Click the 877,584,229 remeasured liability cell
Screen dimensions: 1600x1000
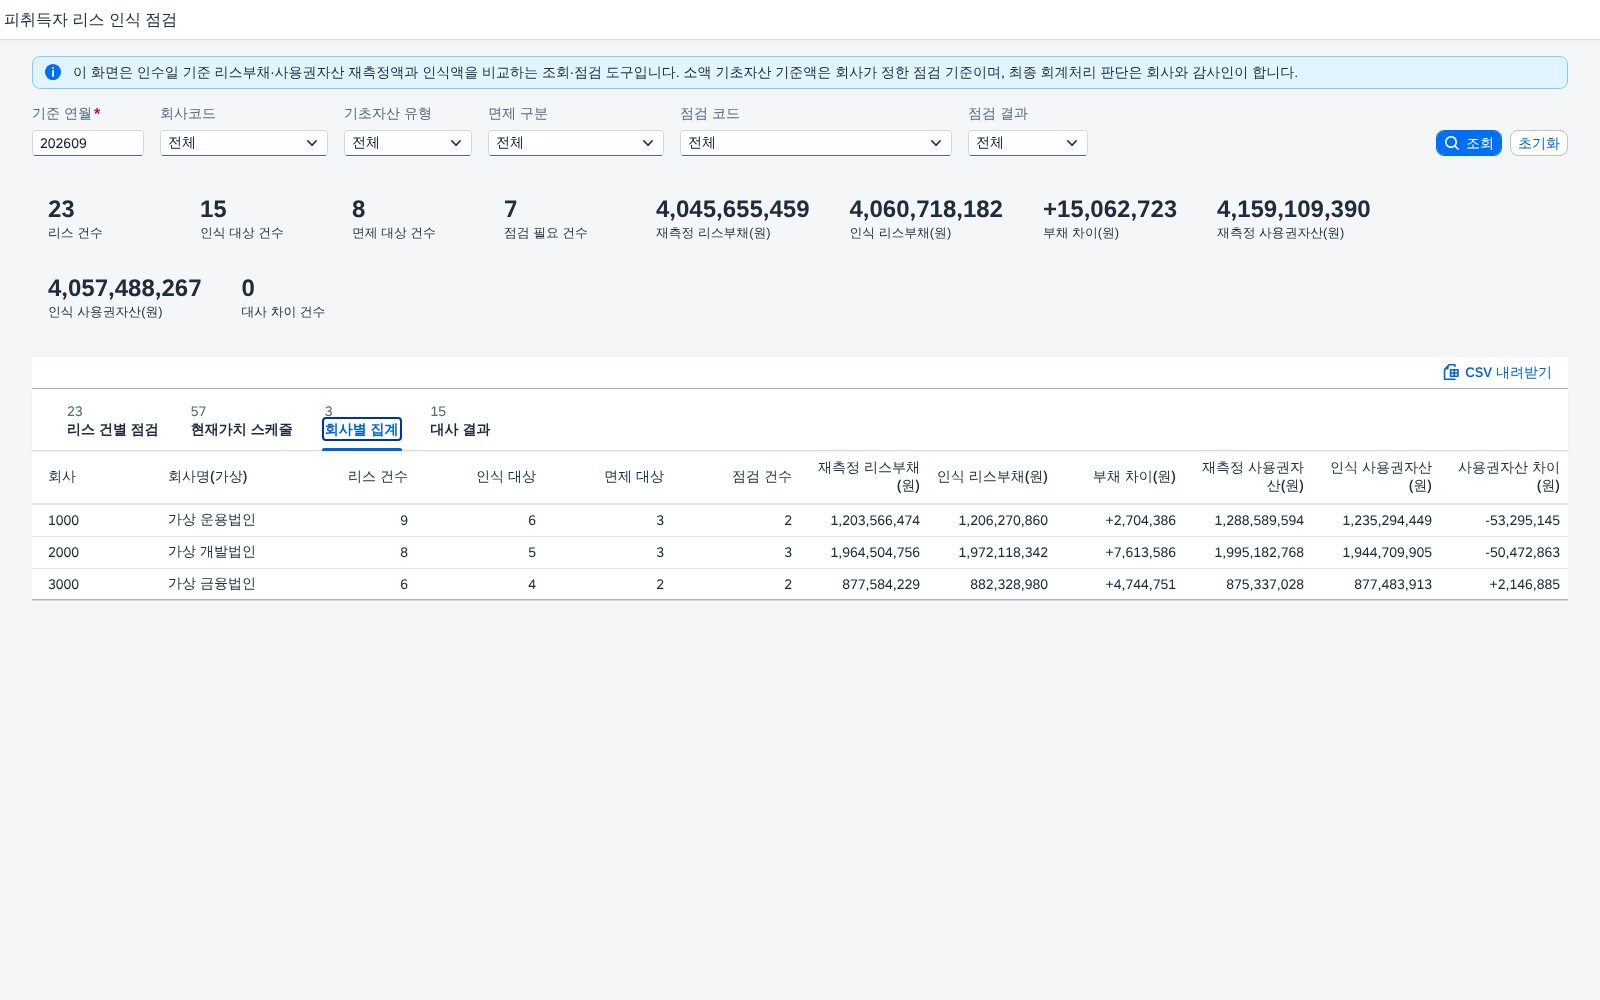(x=881, y=584)
